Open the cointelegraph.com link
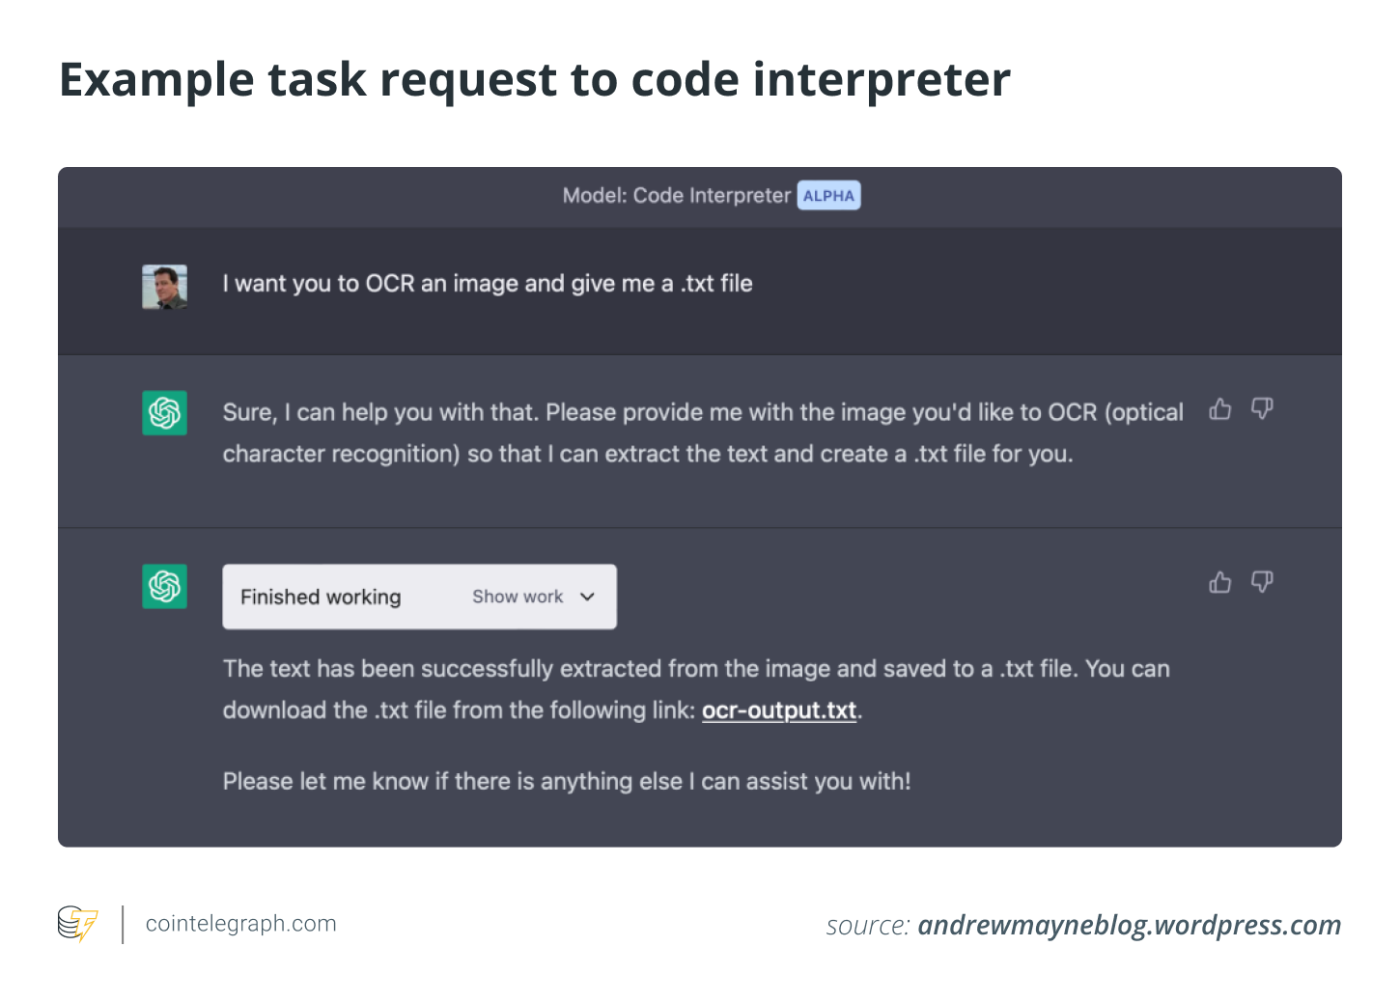The width and height of the screenshot is (1400, 1002). 241,924
